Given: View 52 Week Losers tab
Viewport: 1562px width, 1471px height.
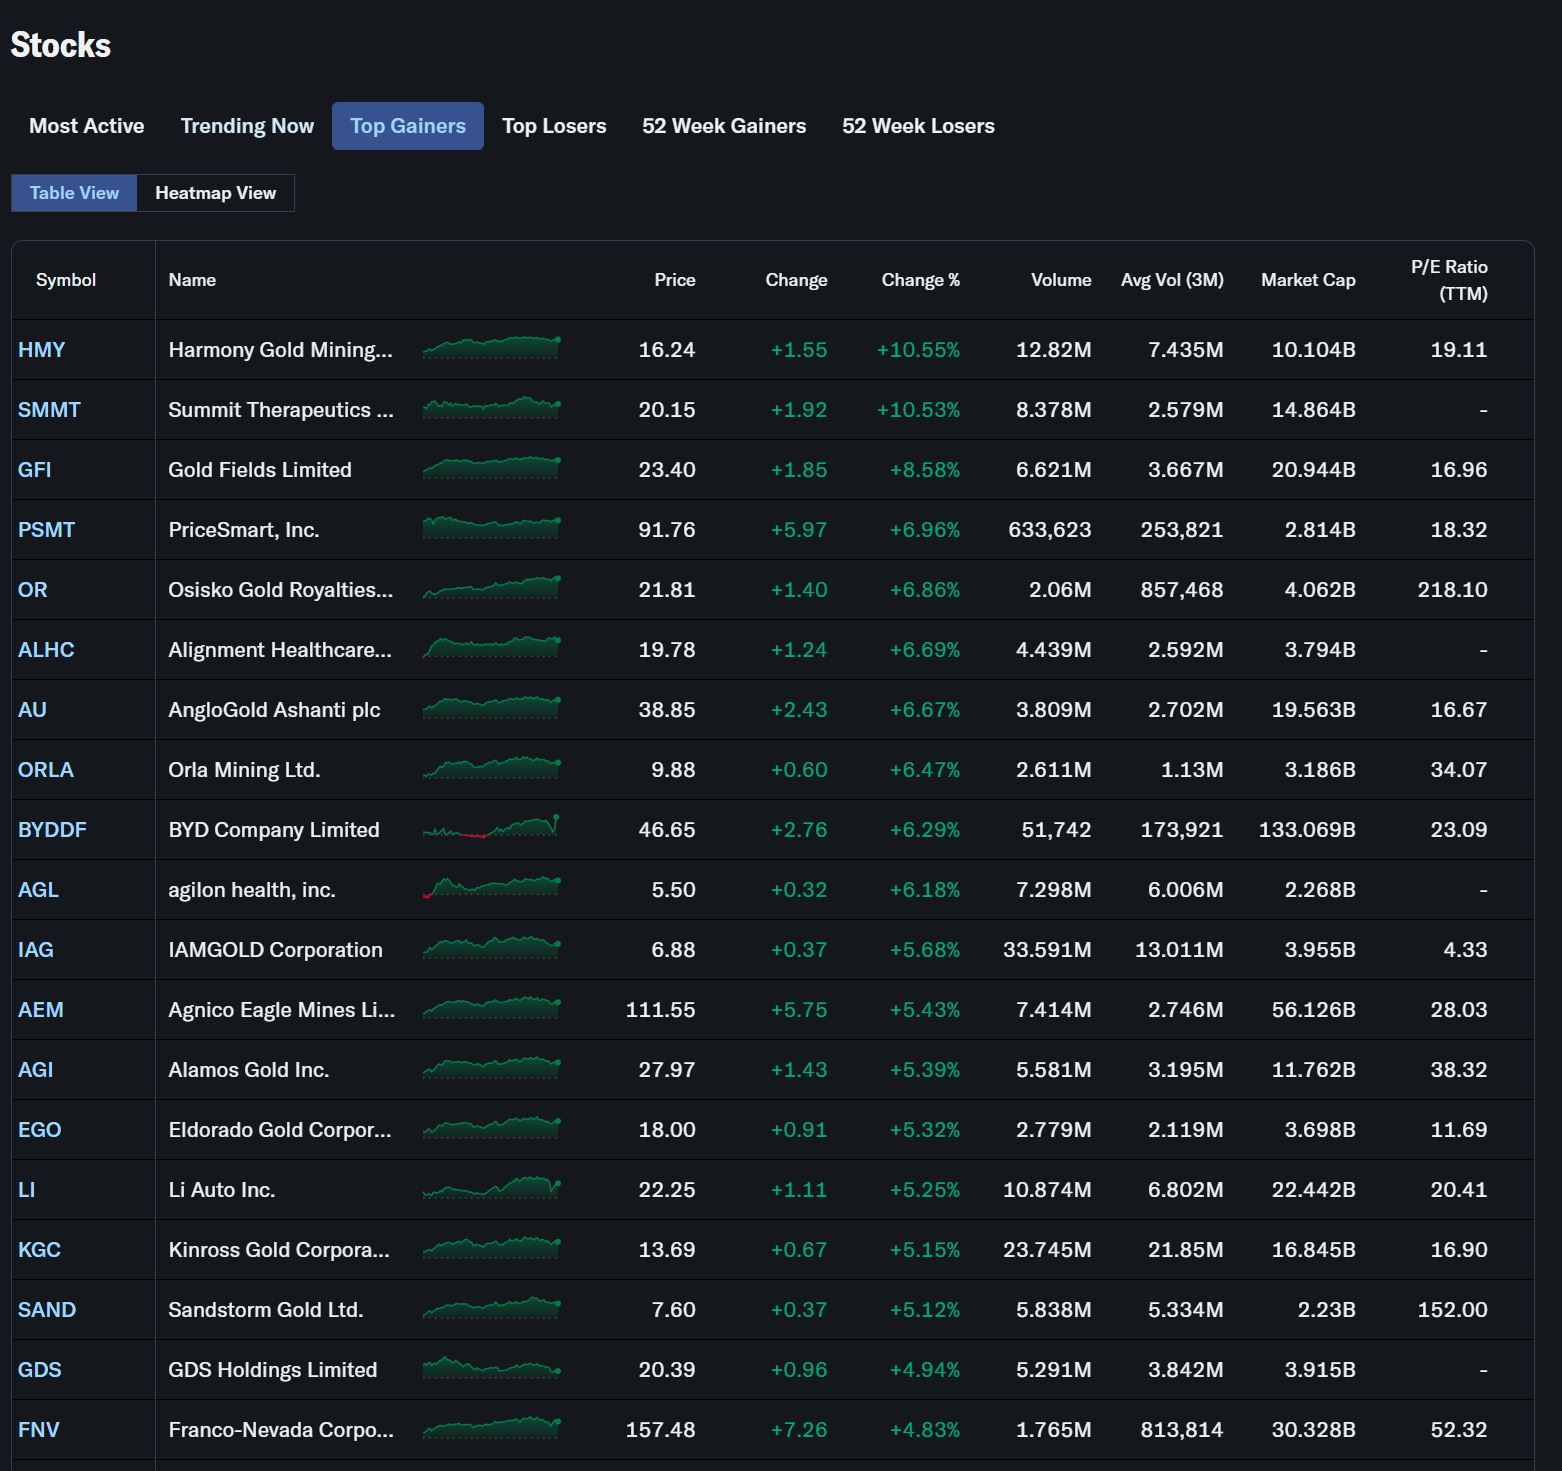Looking at the screenshot, I should pos(918,126).
